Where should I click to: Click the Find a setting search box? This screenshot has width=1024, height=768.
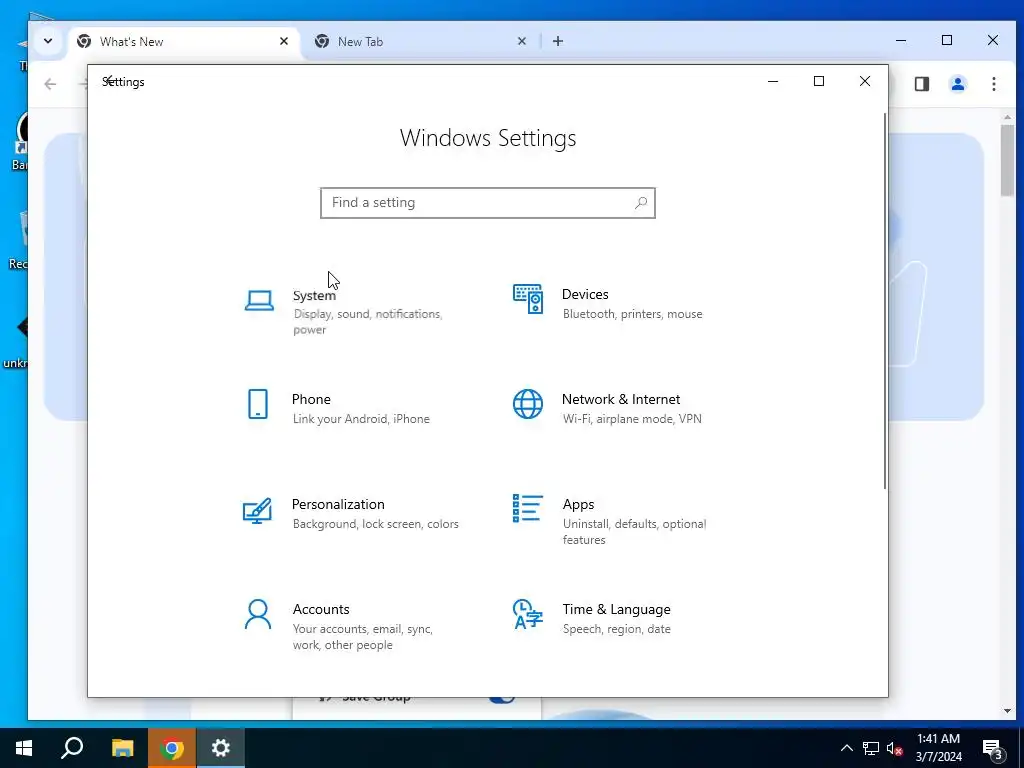tap(488, 203)
